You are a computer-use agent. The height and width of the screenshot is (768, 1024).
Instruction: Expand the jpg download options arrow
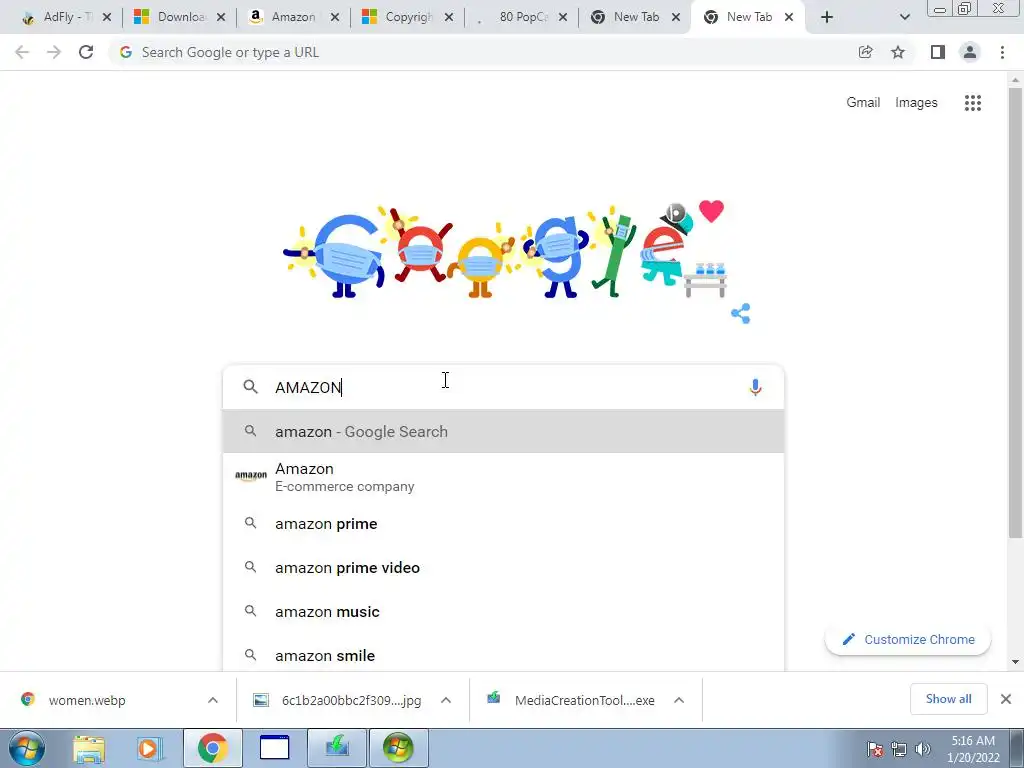pyautogui.click(x=446, y=700)
